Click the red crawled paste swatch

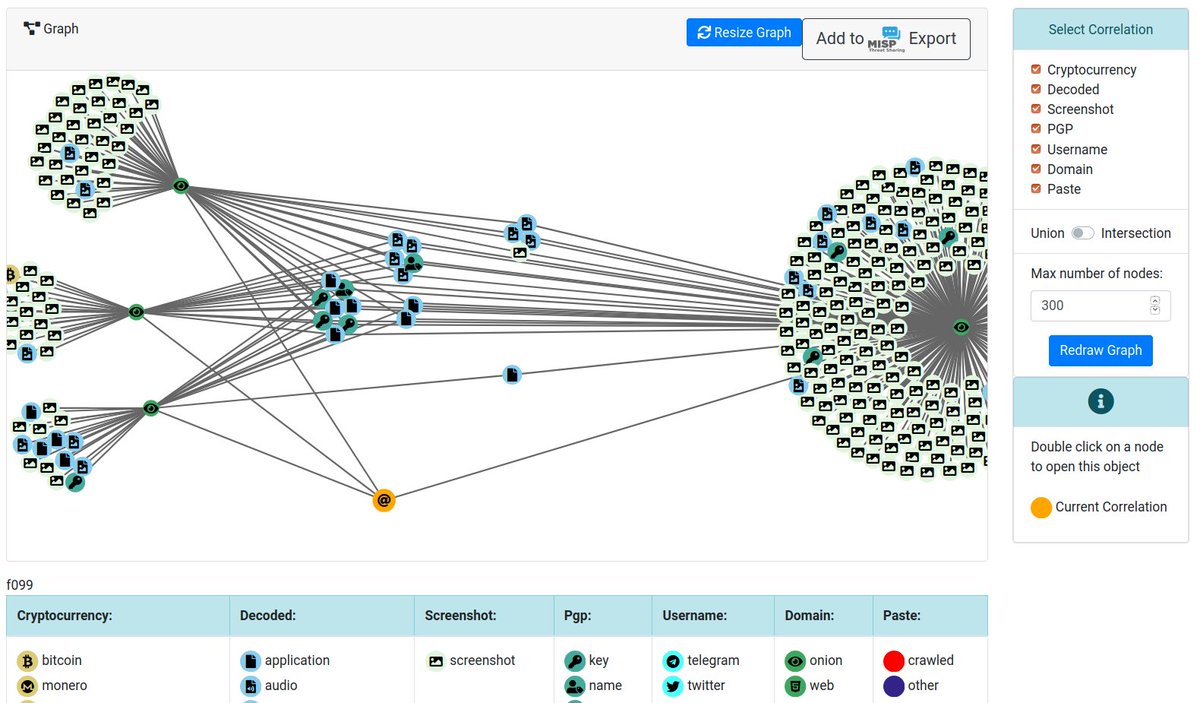894,661
